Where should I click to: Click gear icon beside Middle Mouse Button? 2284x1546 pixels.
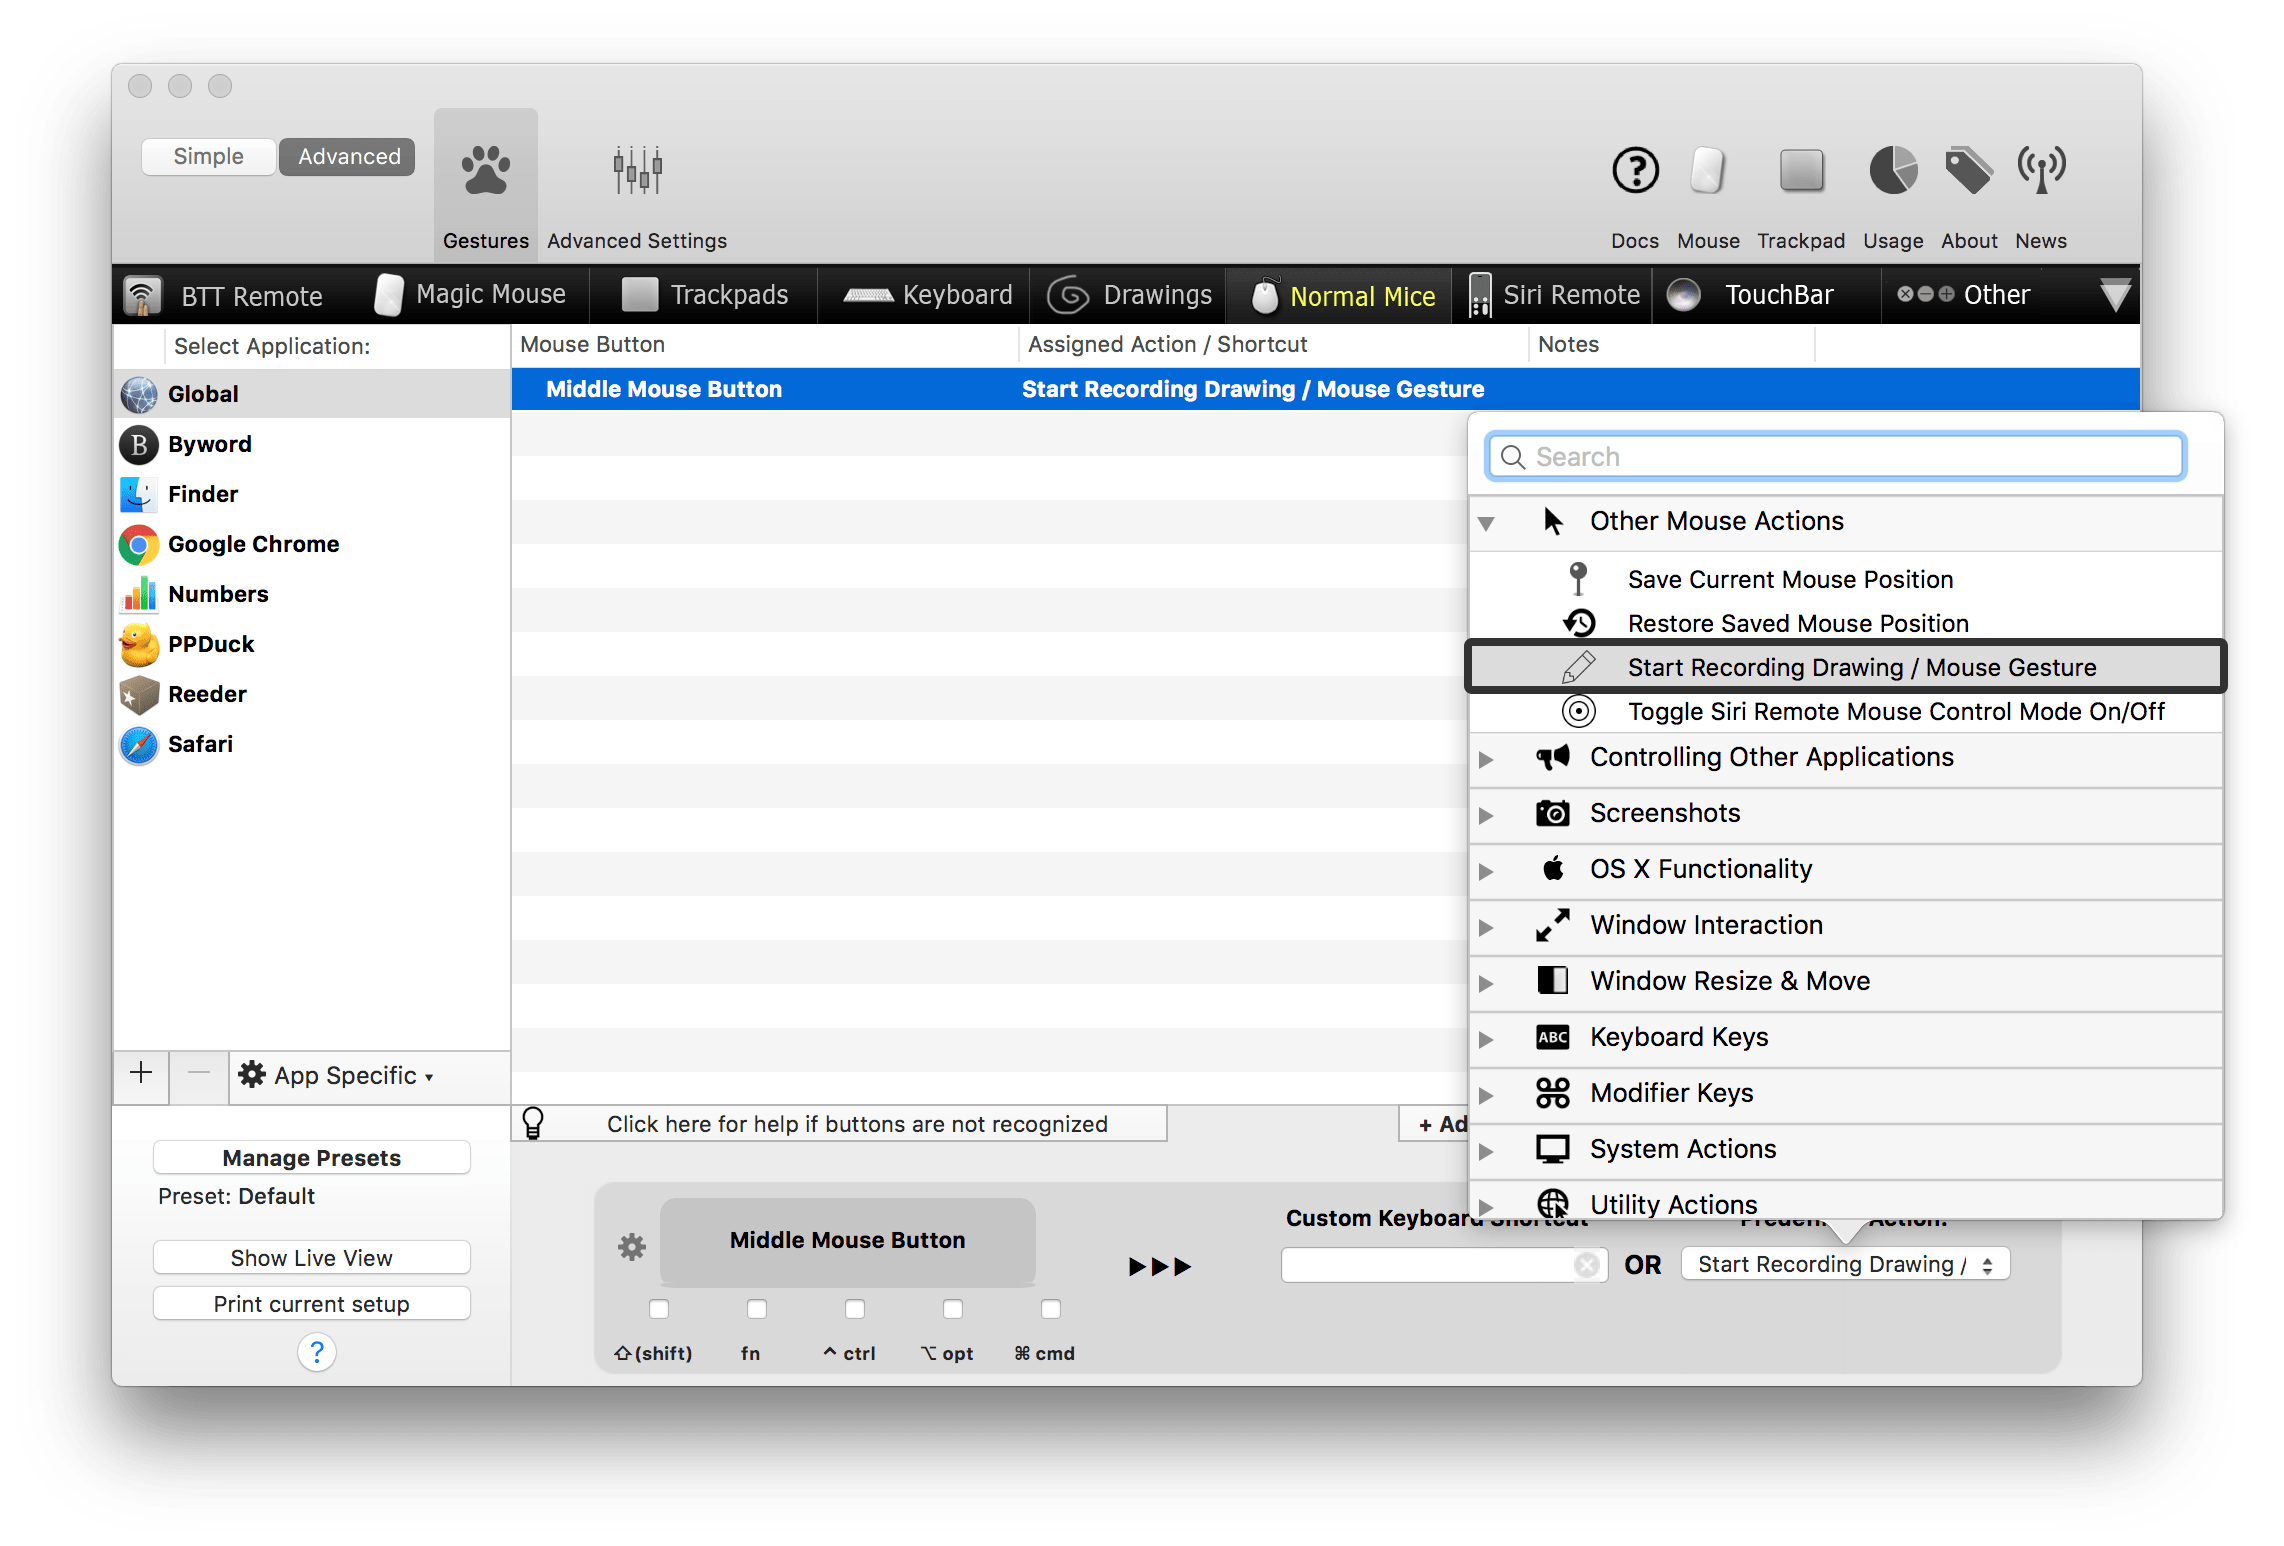(x=632, y=1246)
